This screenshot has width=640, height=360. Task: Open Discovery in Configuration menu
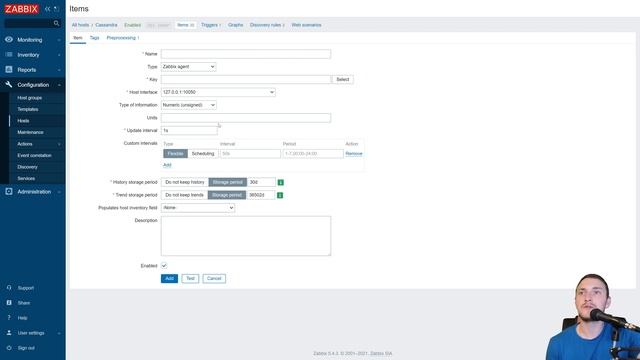(x=27, y=167)
